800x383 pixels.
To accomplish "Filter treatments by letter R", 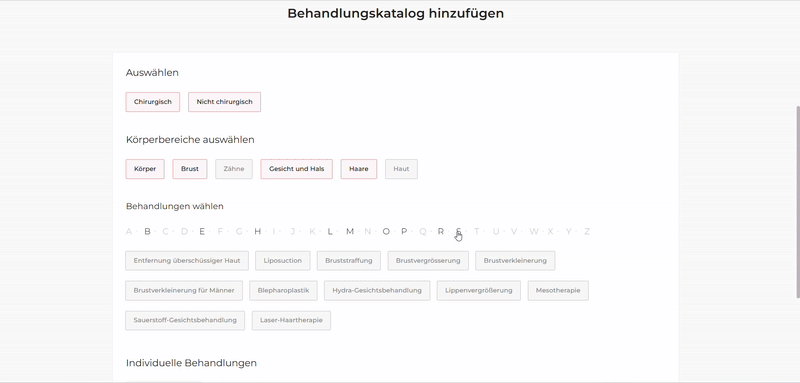I will pos(441,232).
